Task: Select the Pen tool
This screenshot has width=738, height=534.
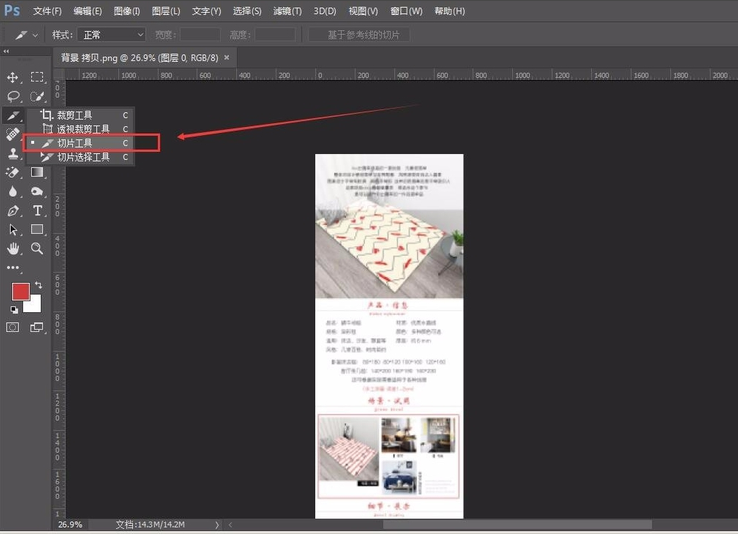Action: (x=14, y=211)
